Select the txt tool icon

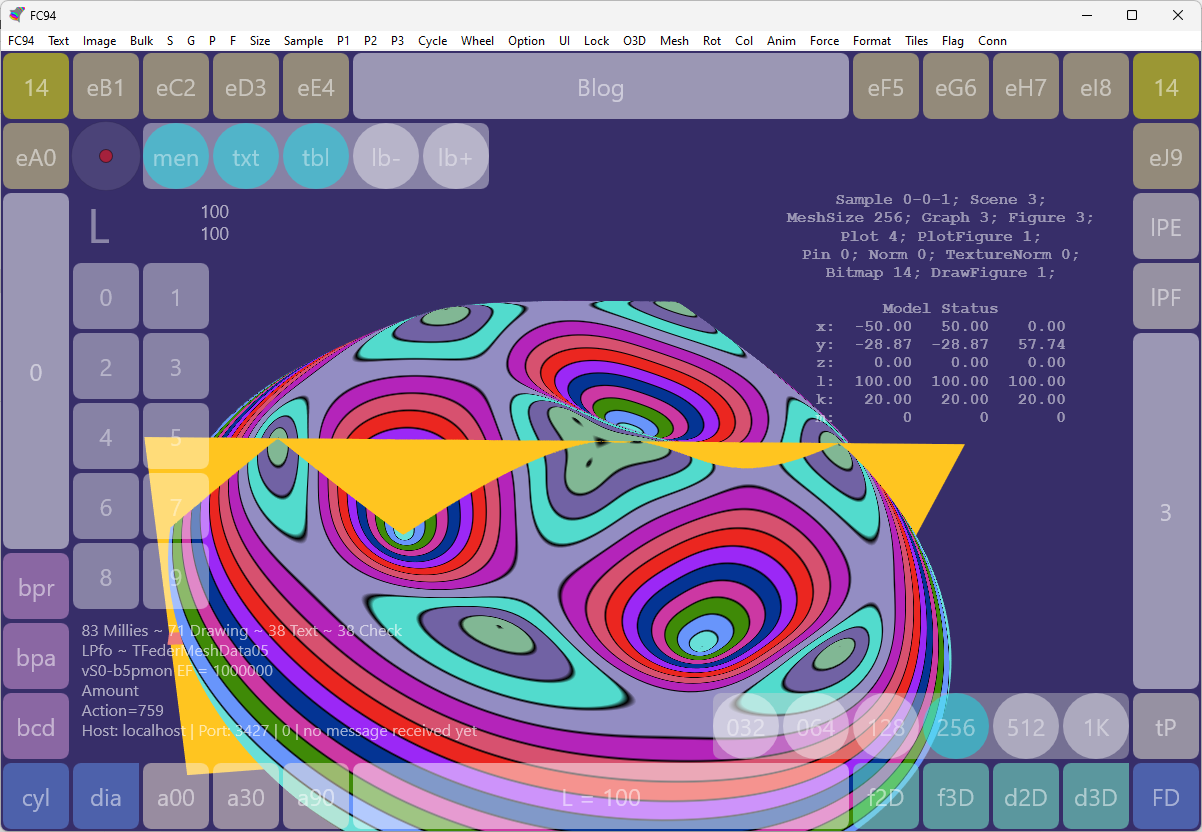click(246, 157)
